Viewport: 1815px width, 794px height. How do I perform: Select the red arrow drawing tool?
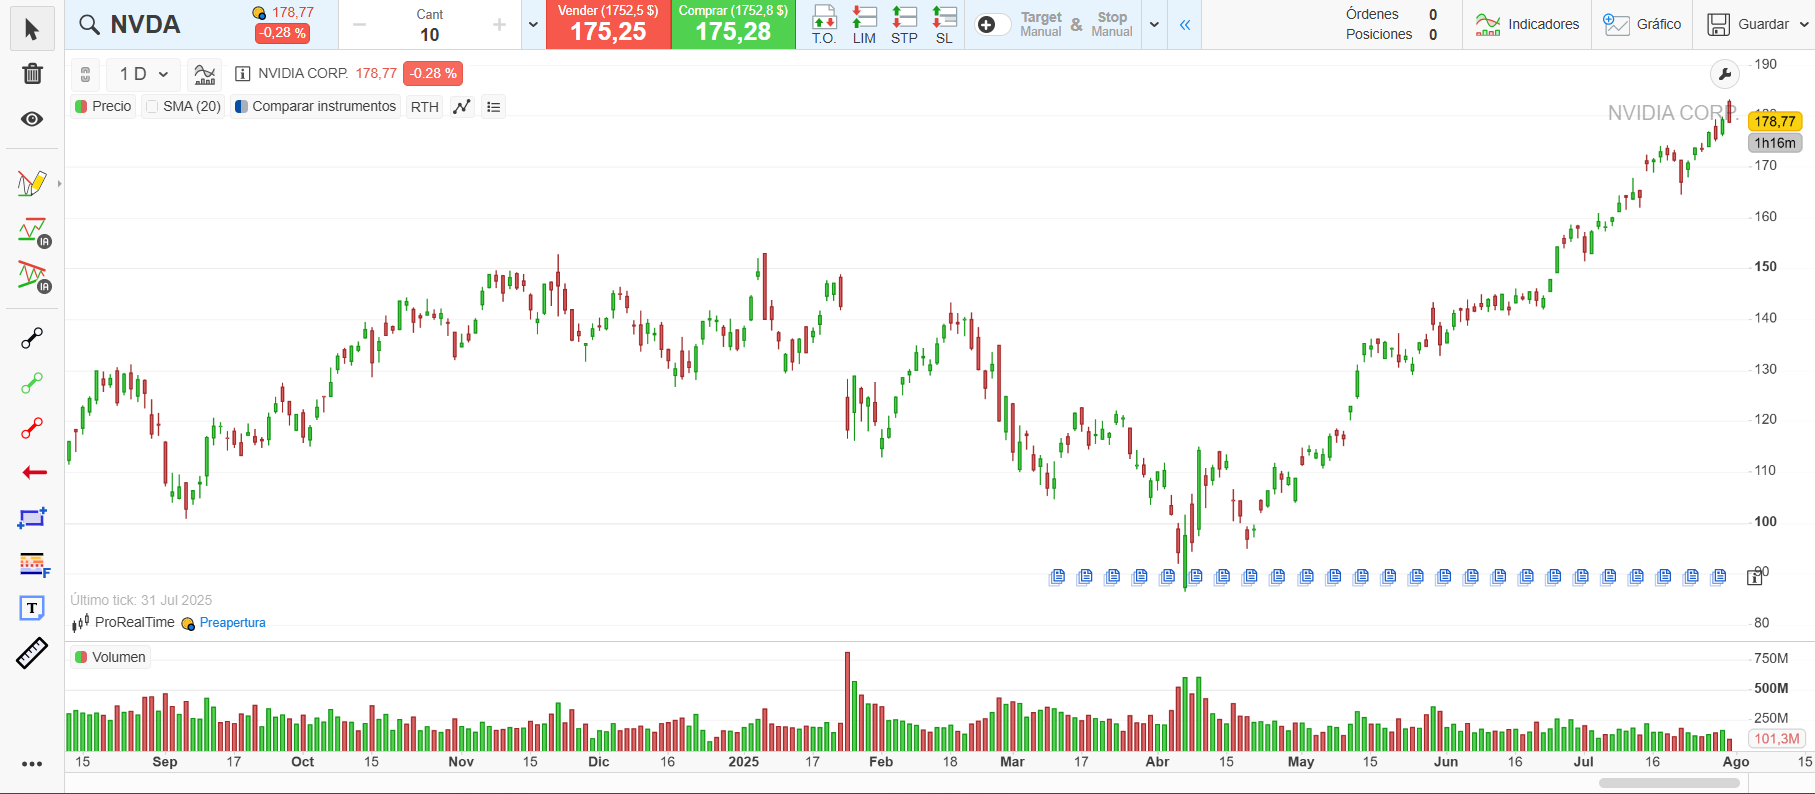pyautogui.click(x=34, y=472)
